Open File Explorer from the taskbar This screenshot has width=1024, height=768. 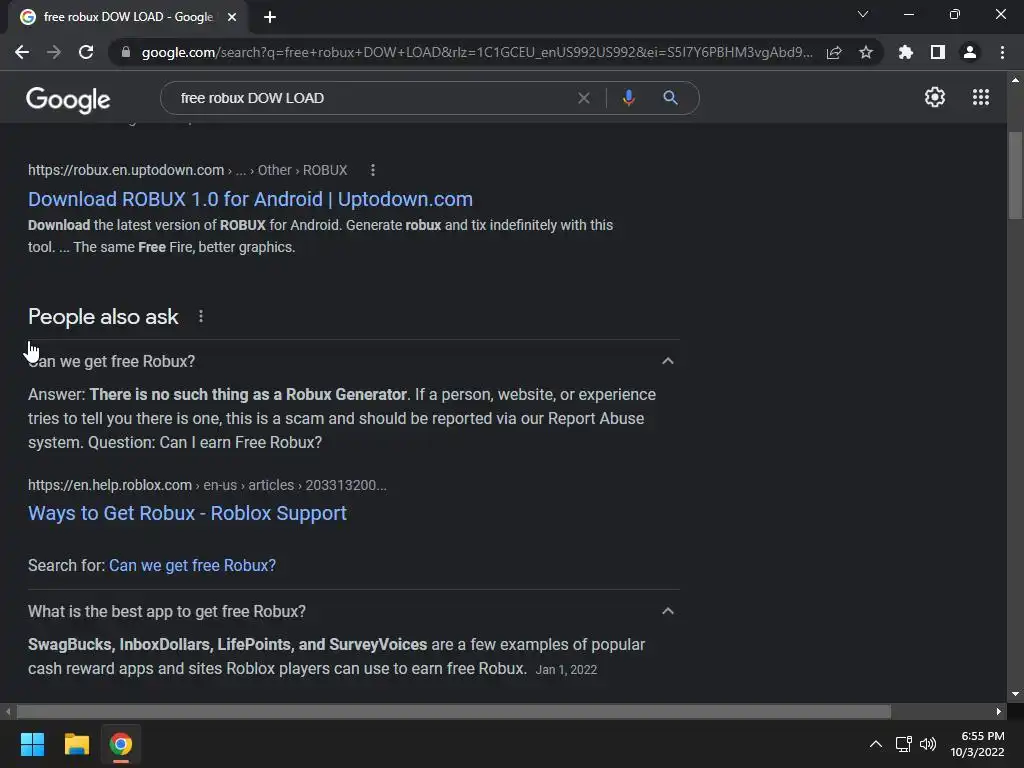(76, 744)
